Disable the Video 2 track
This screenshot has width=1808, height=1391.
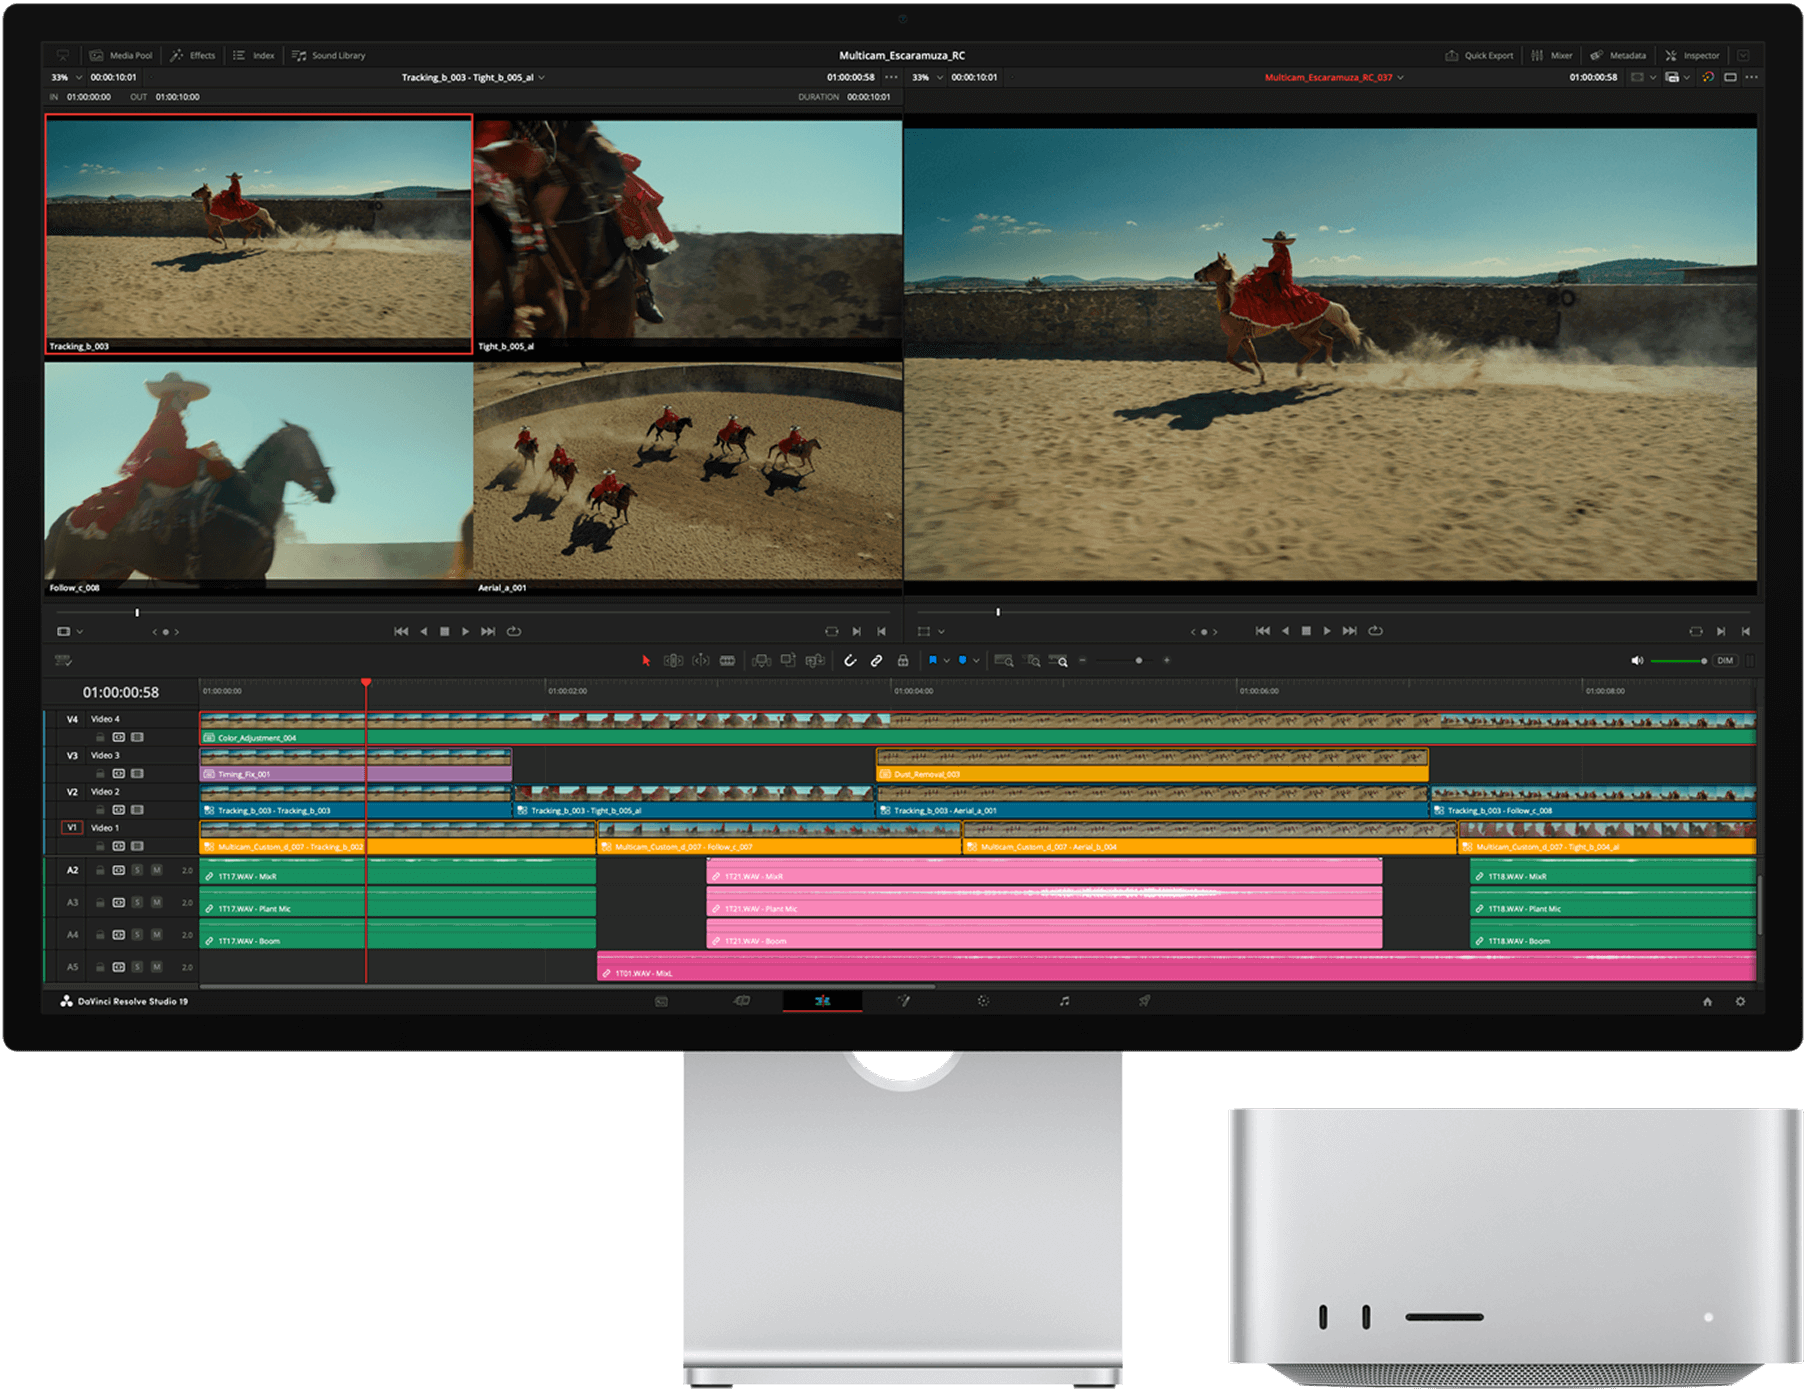[x=138, y=810]
